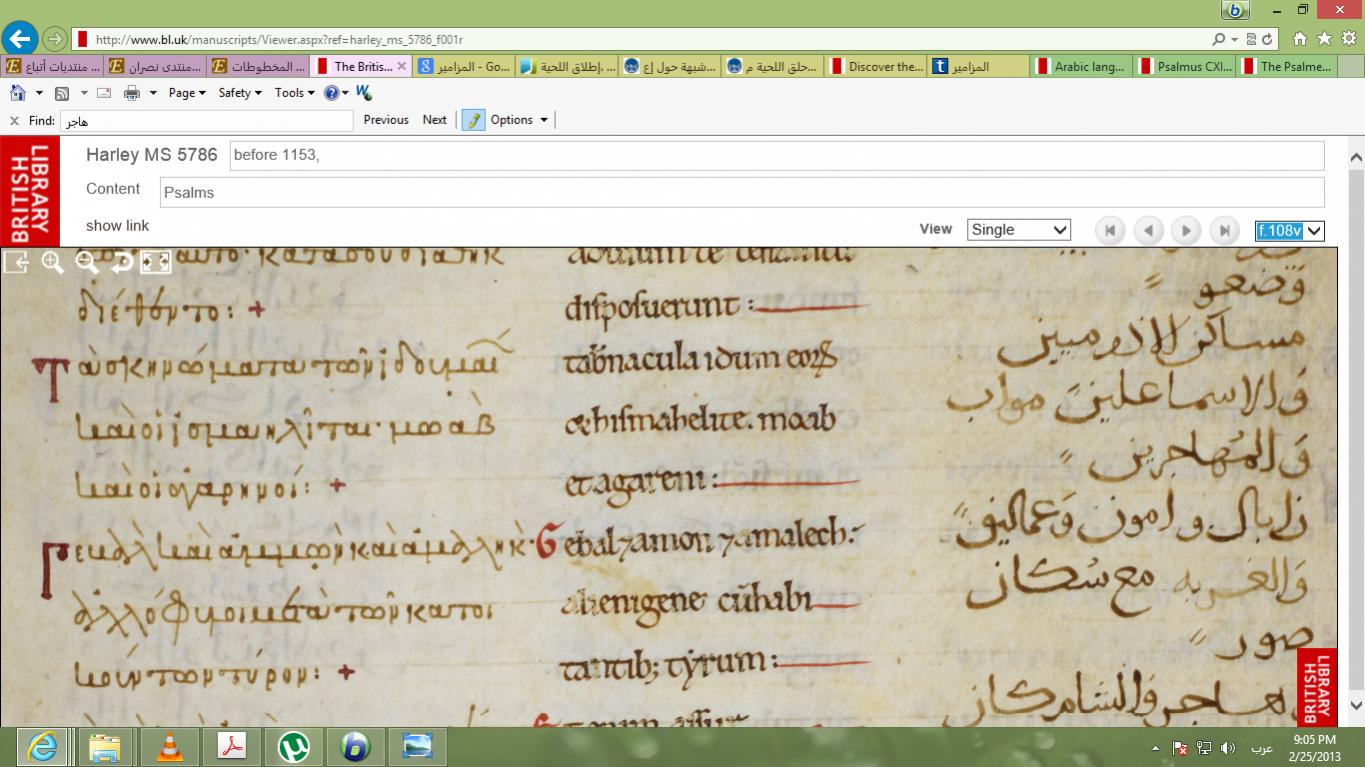Switch manuscript viewer to full screen
The width and height of the screenshot is (1365, 767).
[x=156, y=262]
